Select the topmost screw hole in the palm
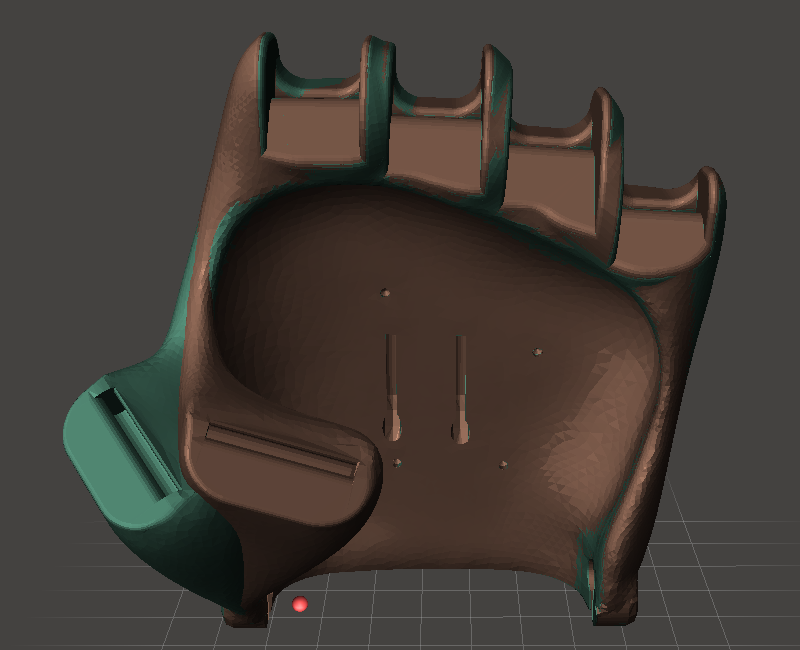Image resolution: width=800 pixels, height=650 pixels. [385, 292]
